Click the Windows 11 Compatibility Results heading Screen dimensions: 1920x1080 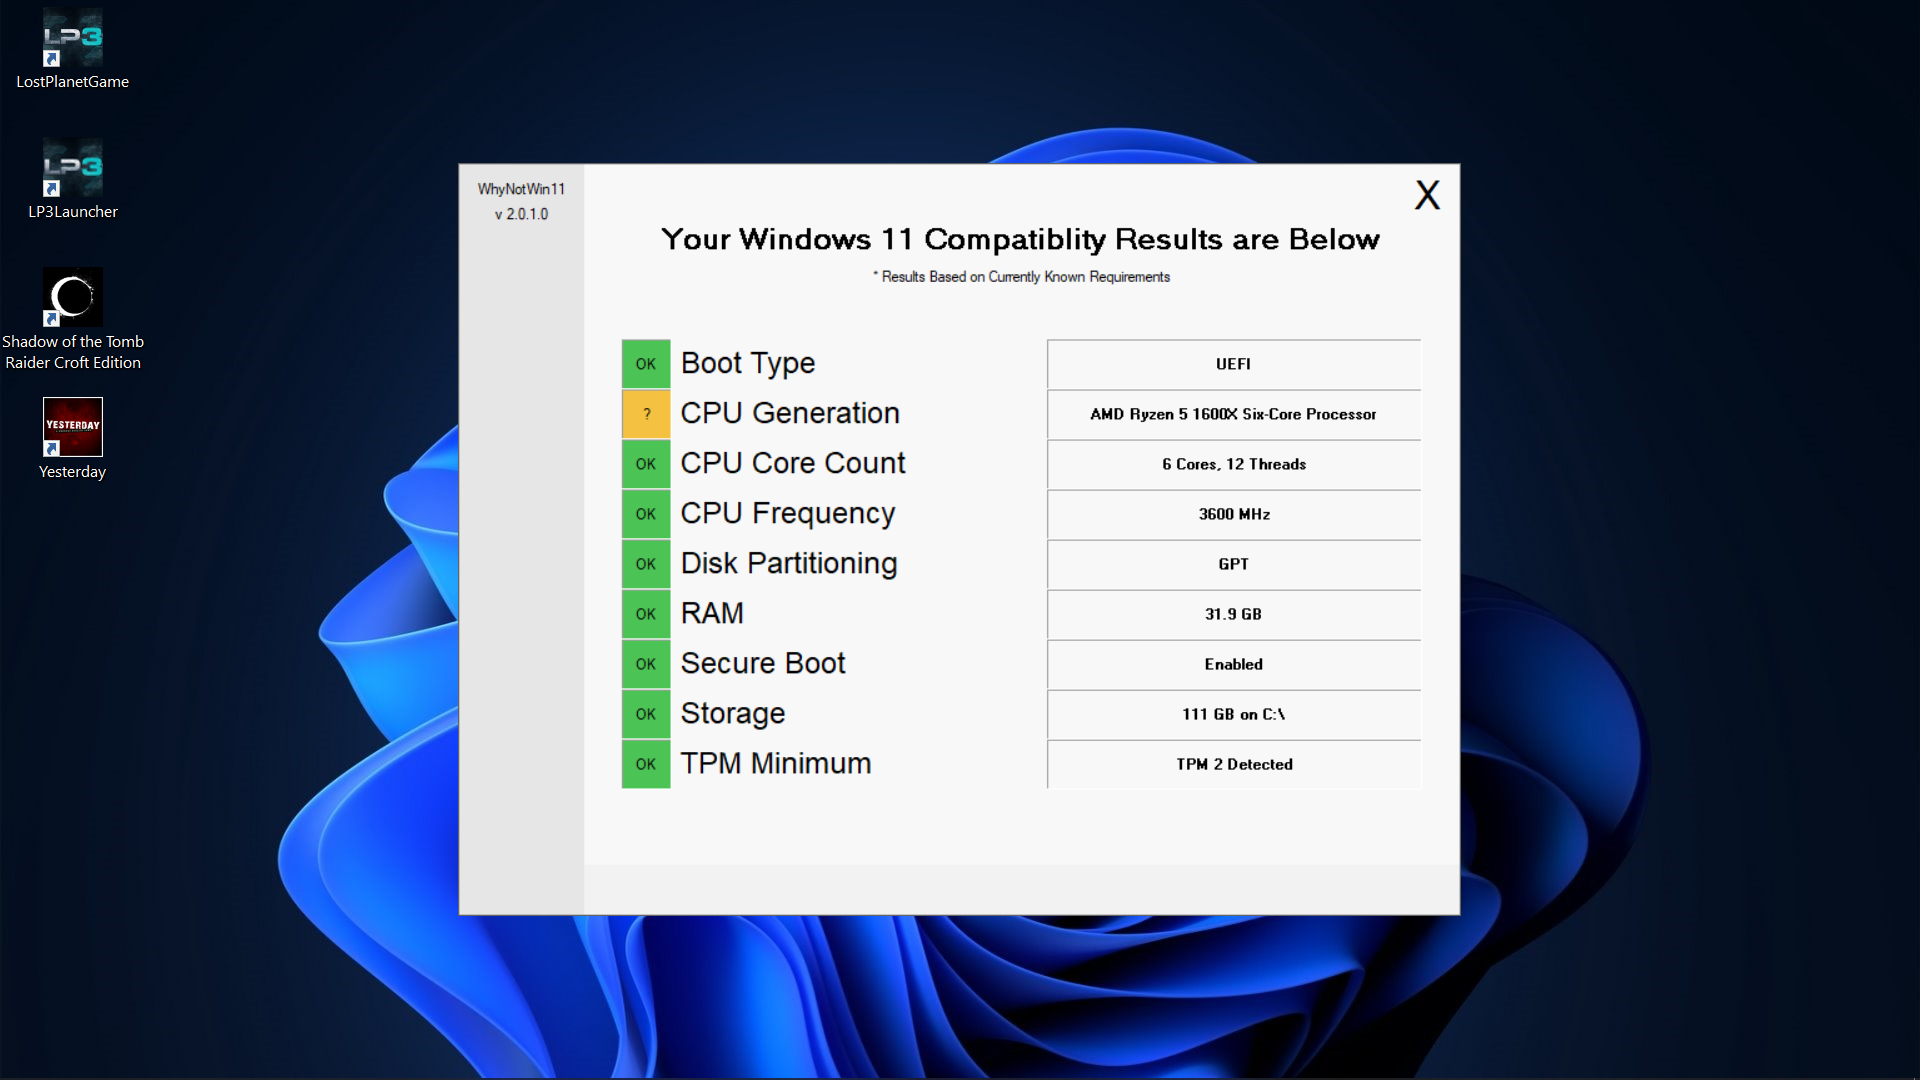pos(1019,239)
